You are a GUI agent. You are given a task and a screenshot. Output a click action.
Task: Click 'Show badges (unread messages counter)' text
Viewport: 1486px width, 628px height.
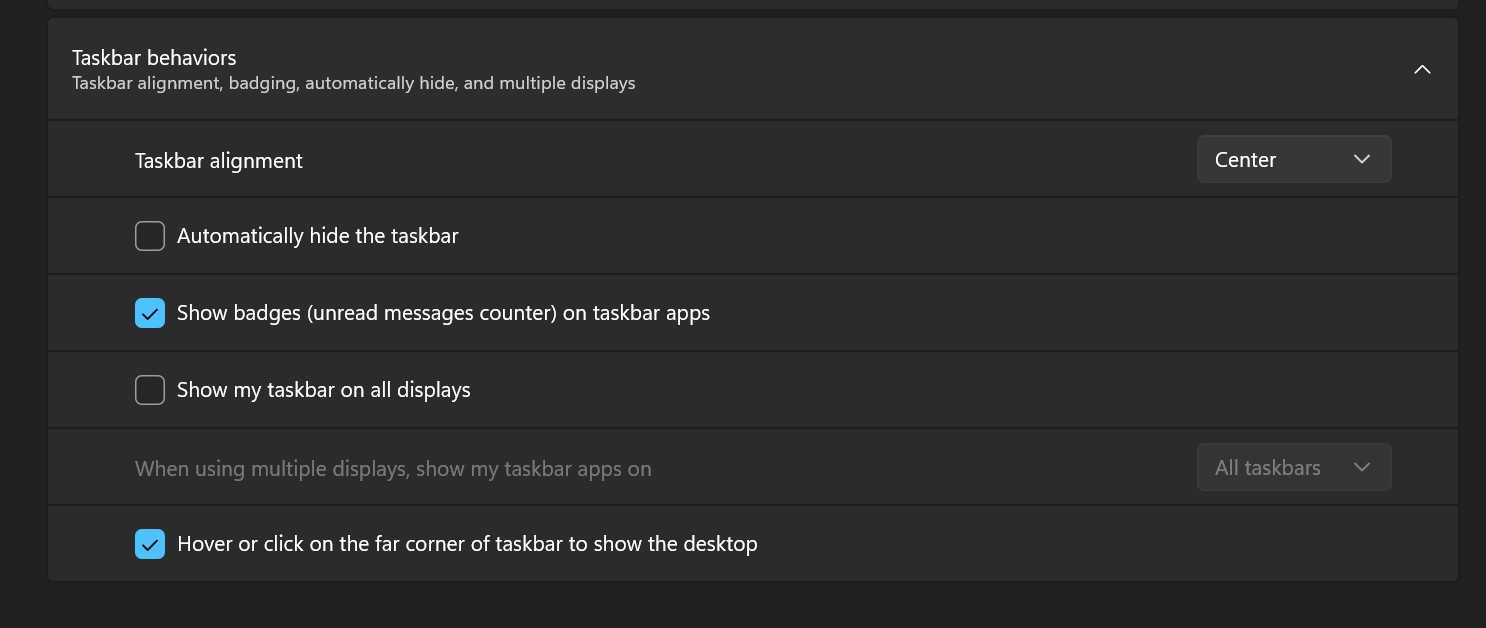point(443,313)
